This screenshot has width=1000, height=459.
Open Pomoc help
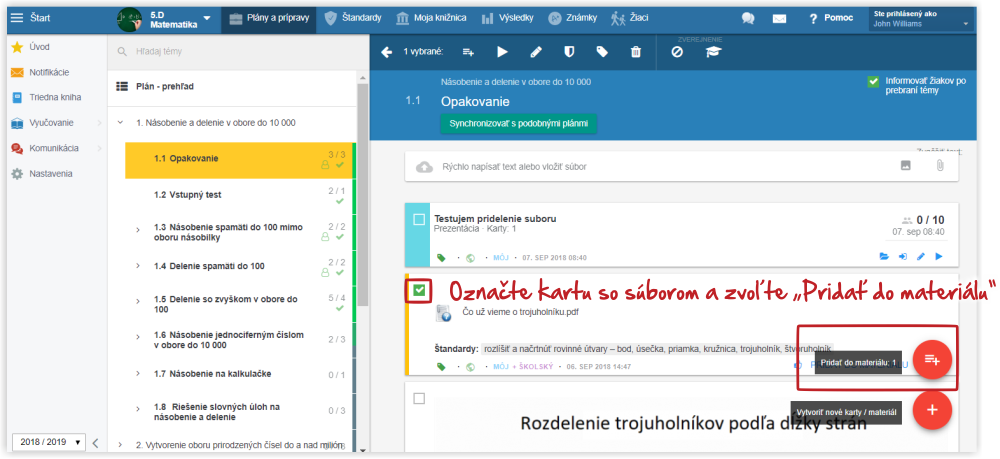pyautogui.click(x=831, y=18)
